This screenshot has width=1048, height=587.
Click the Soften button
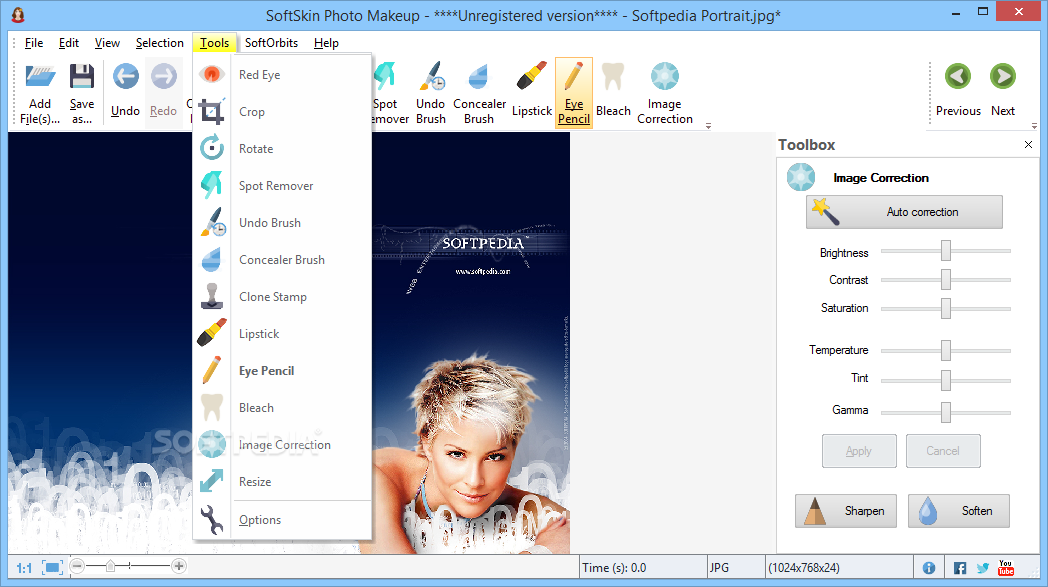[x=958, y=511]
